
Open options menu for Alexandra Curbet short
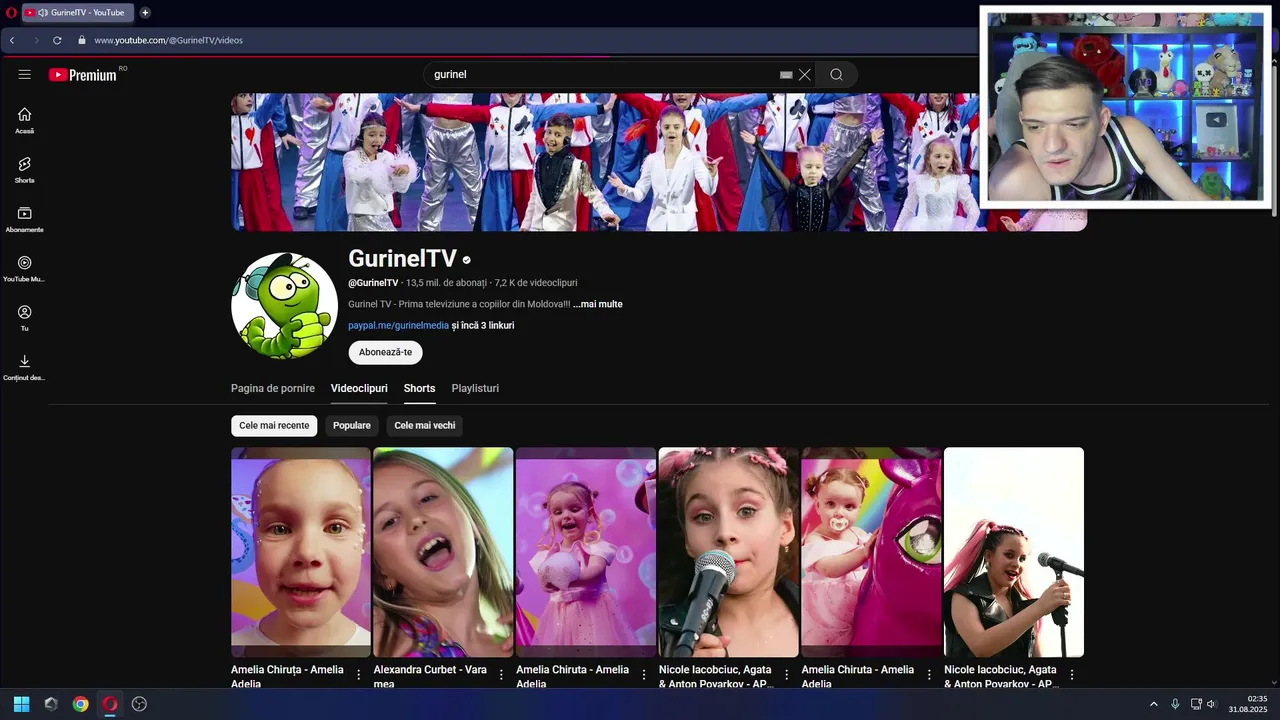[501, 675]
